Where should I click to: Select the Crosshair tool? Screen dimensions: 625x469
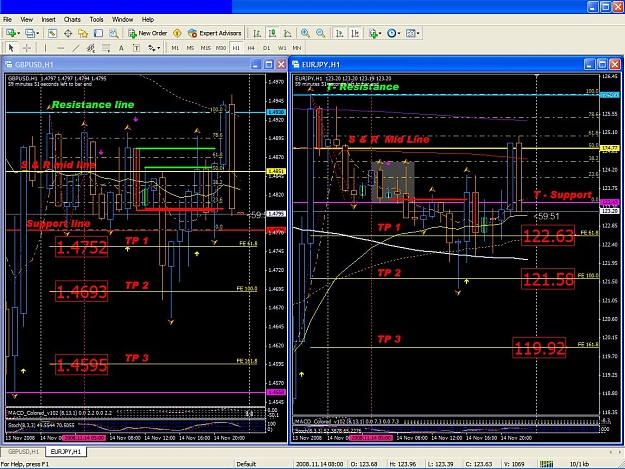pyautogui.click(x=27, y=48)
